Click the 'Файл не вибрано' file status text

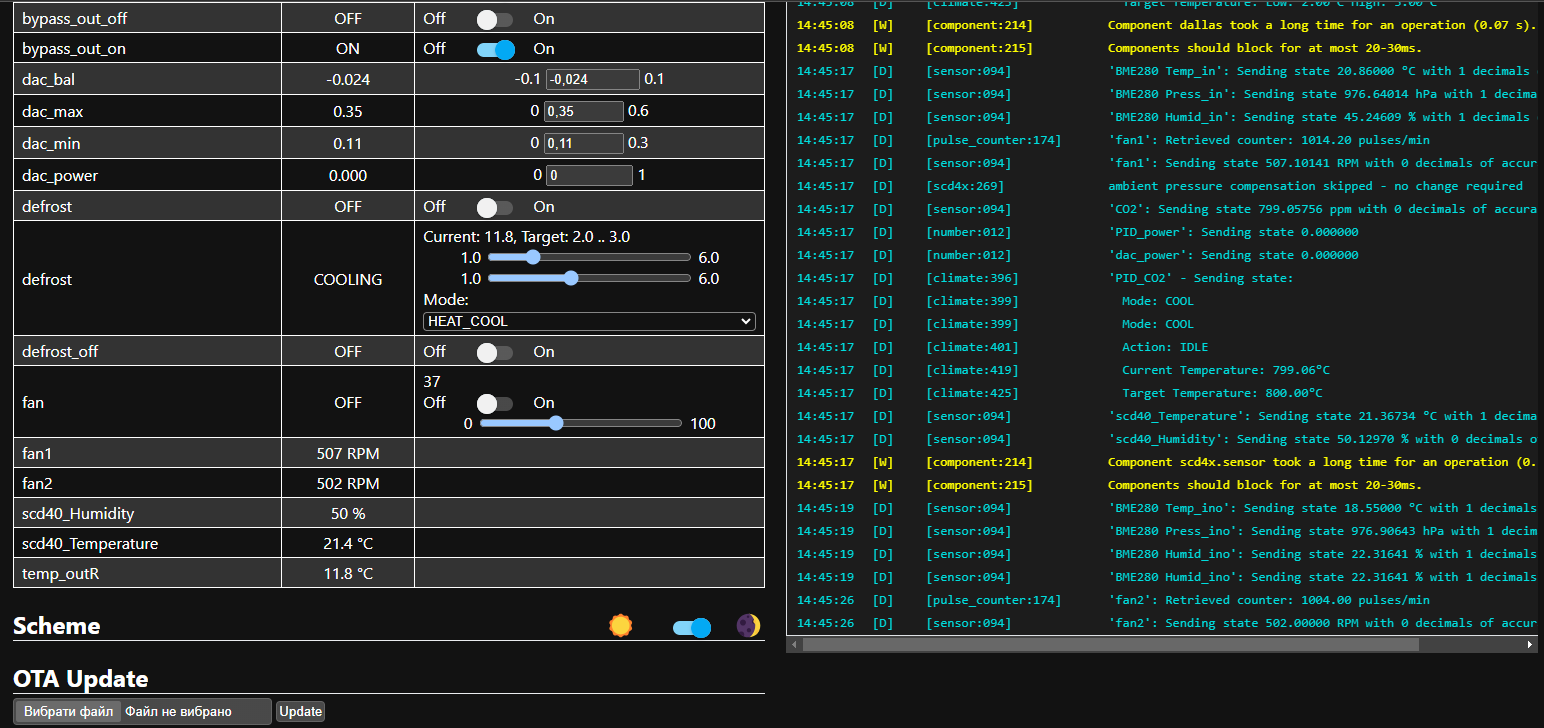tap(179, 712)
